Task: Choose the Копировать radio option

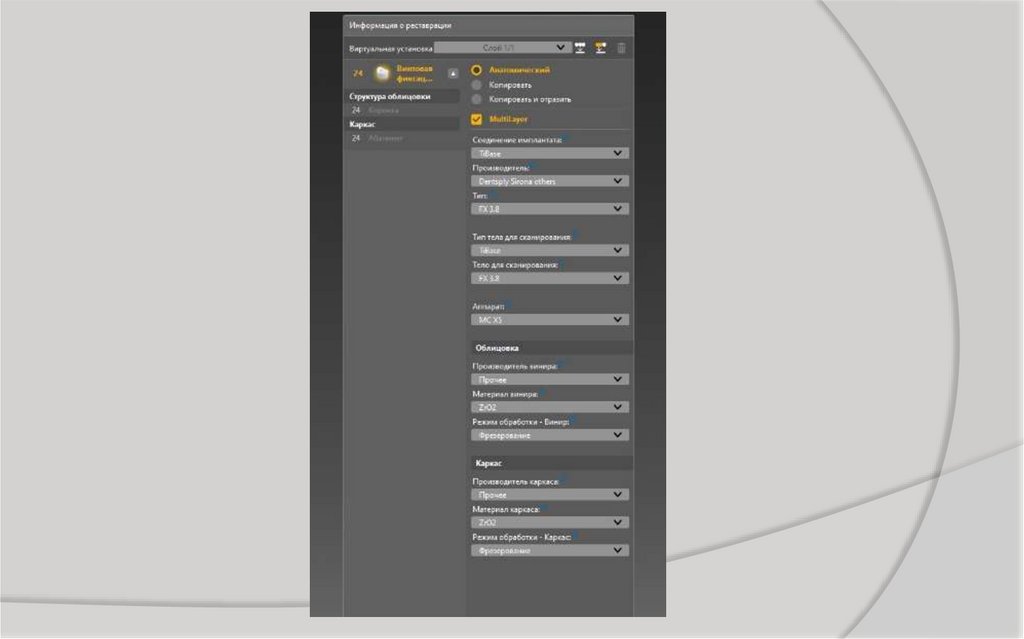Action: pos(477,85)
